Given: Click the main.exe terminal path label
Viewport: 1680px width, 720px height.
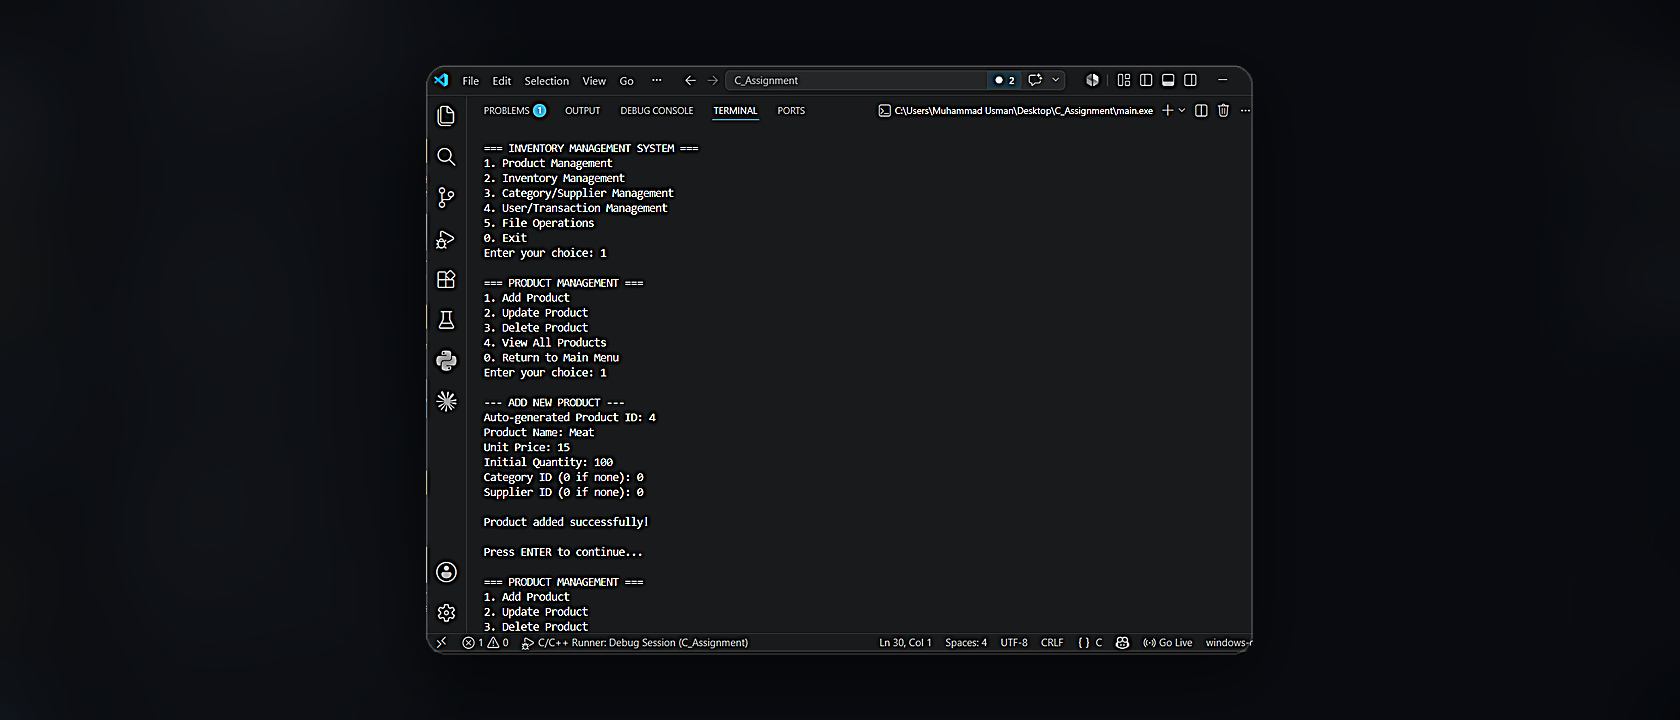Looking at the screenshot, I should pyautogui.click(x=1023, y=111).
